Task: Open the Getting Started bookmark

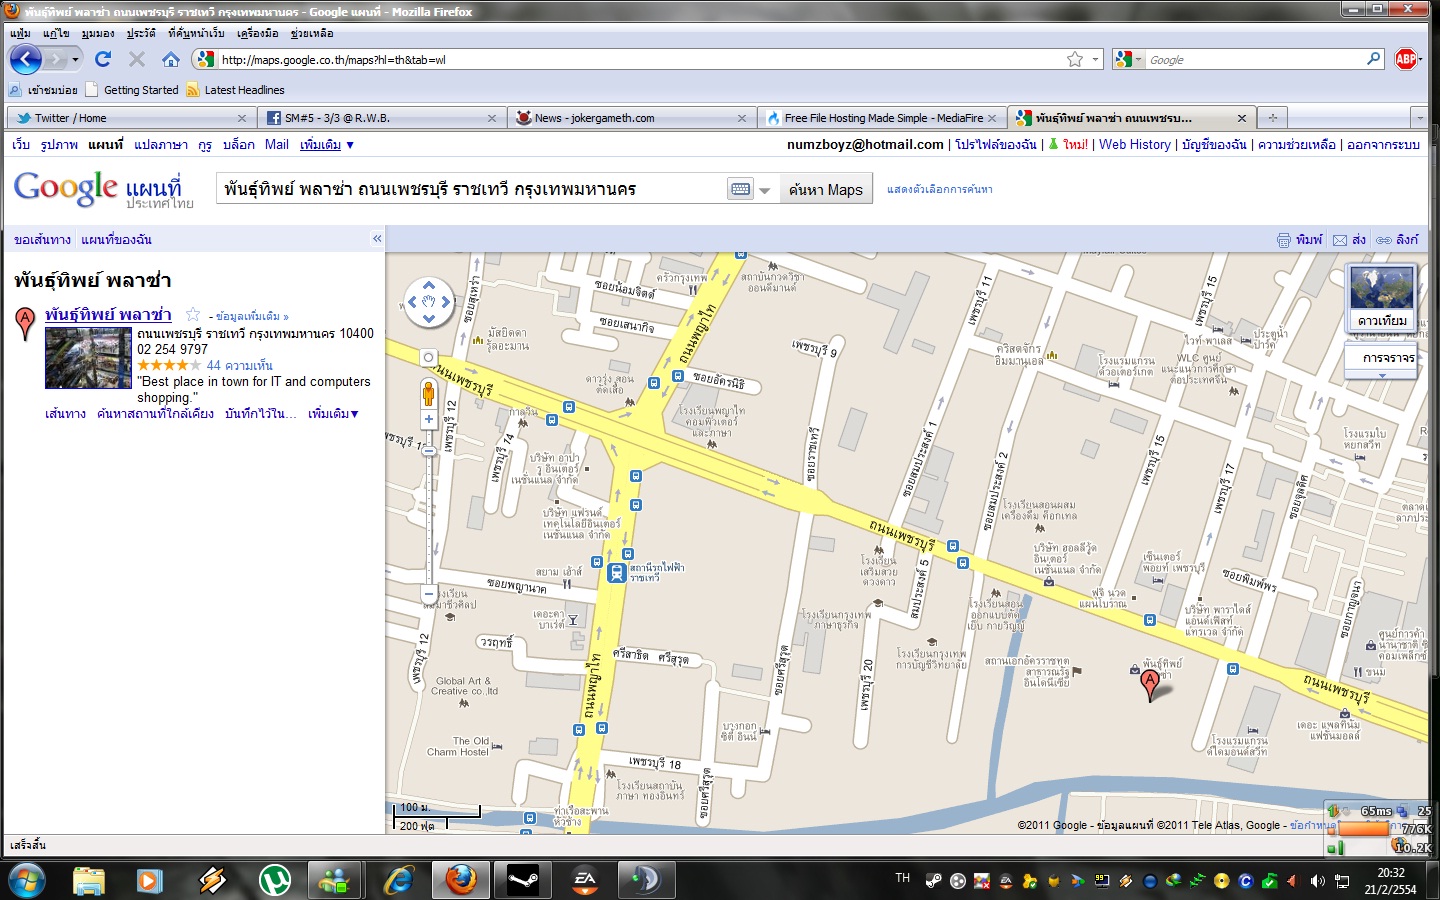Action: point(132,90)
